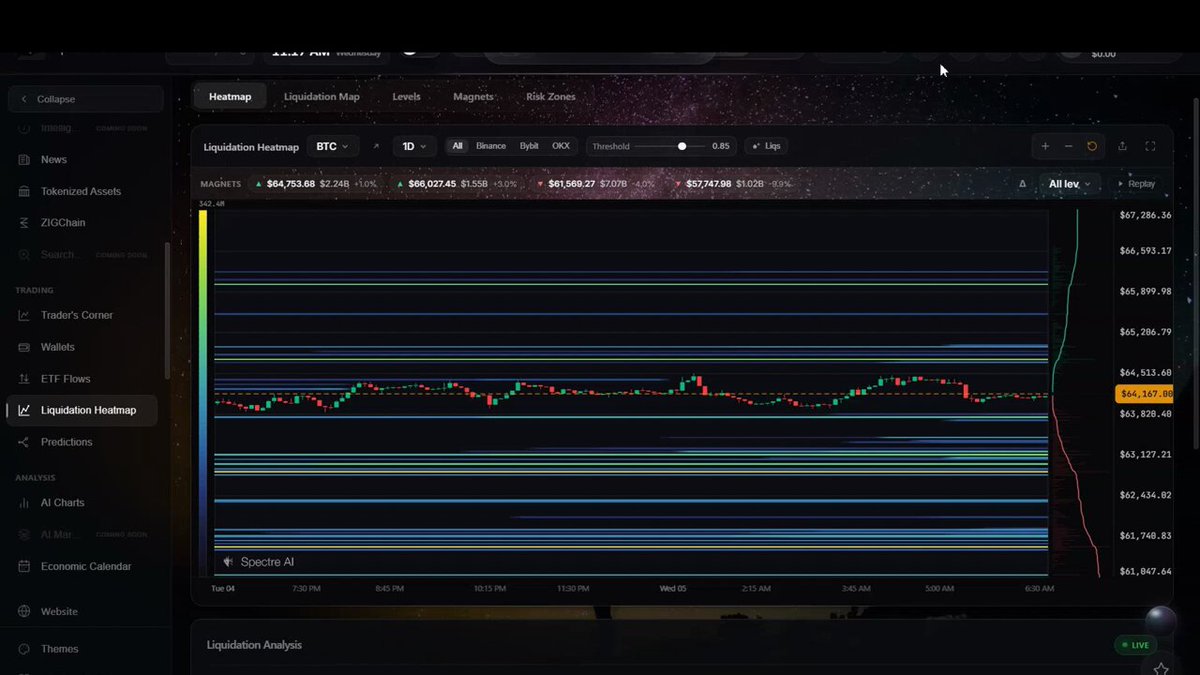Select the $66,027.45 magnet level
The width and height of the screenshot is (1200, 675).
457,184
